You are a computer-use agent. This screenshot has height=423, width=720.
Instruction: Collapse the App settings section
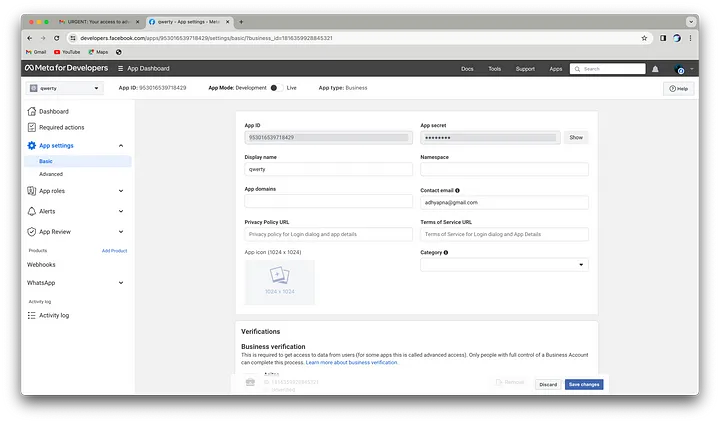pyautogui.click(x=121, y=146)
